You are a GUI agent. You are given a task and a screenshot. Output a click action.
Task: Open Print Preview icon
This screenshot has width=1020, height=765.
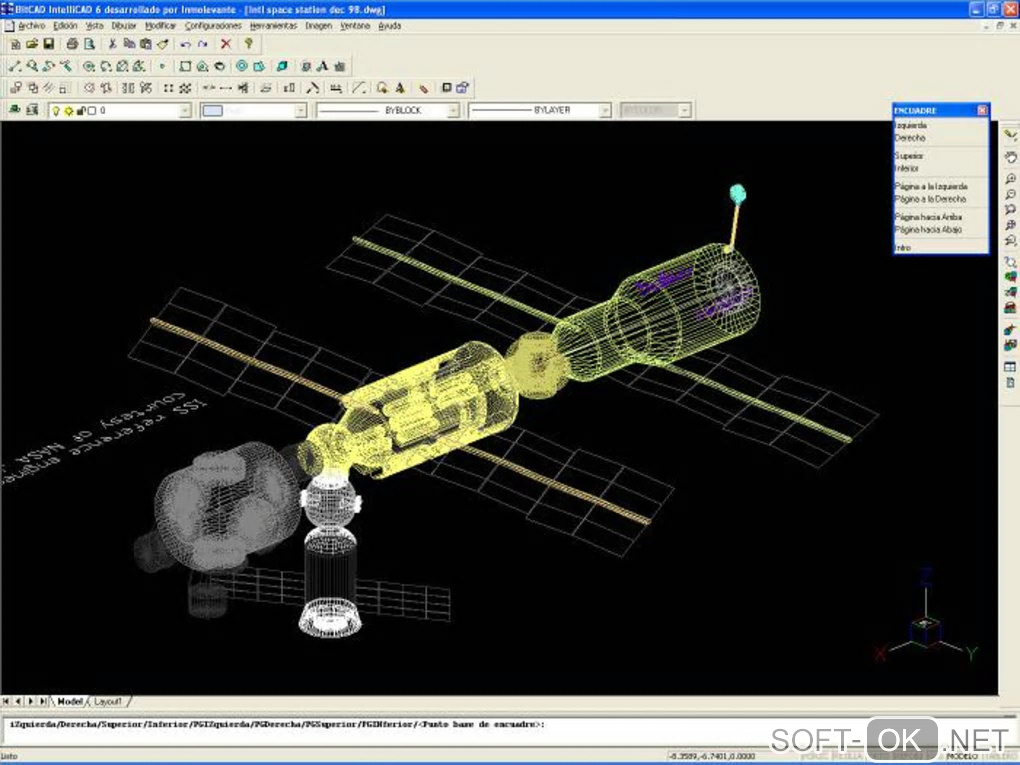tap(89, 44)
